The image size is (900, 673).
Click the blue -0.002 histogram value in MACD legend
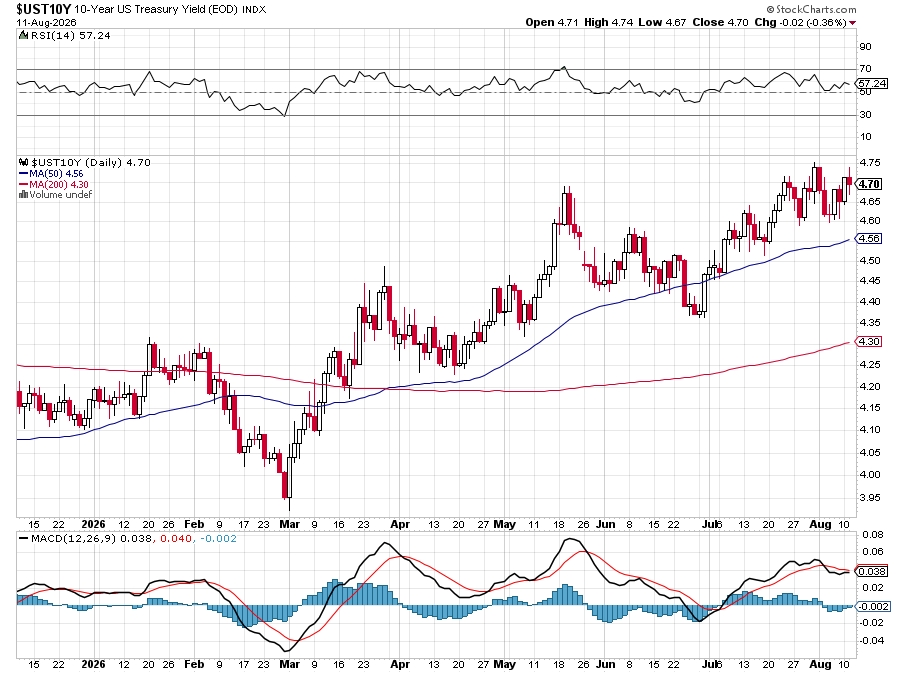218,539
